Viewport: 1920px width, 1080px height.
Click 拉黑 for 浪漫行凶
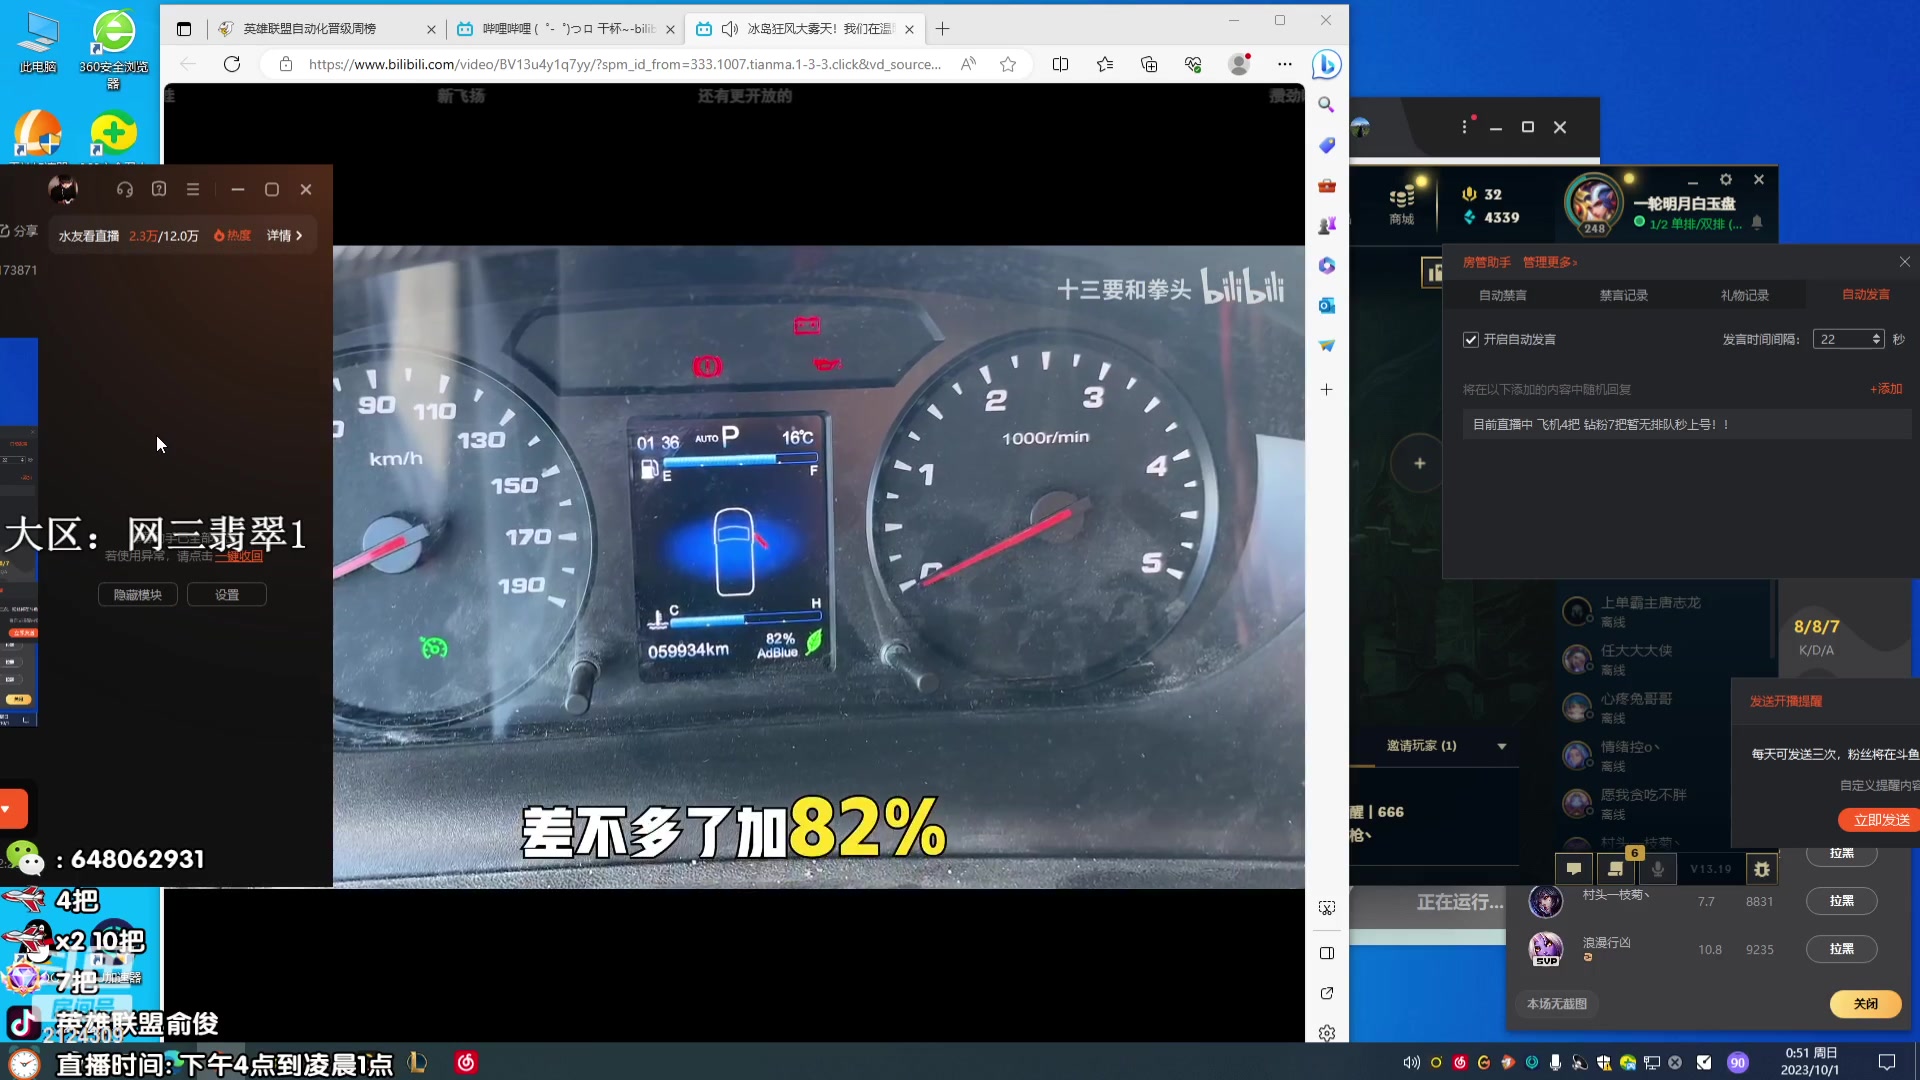(1841, 949)
